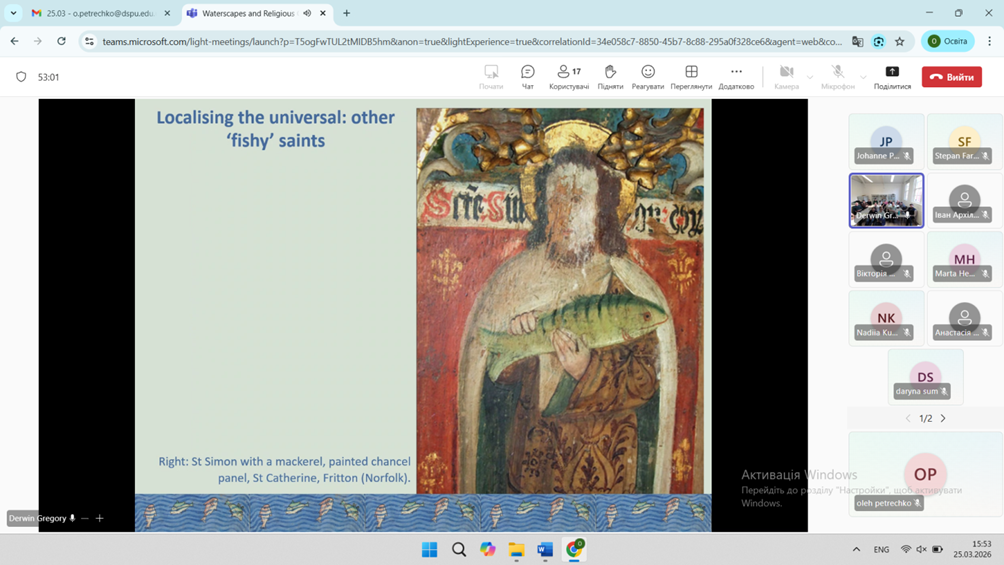
Task: Toggle the tab audio speaker indicator
Action: (307, 14)
